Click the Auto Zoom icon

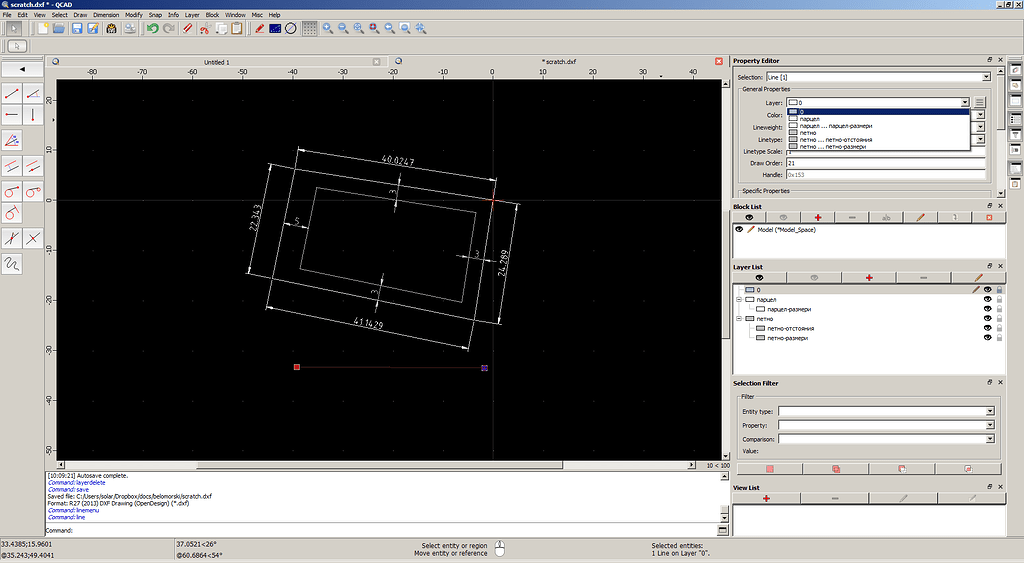coord(359,28)
